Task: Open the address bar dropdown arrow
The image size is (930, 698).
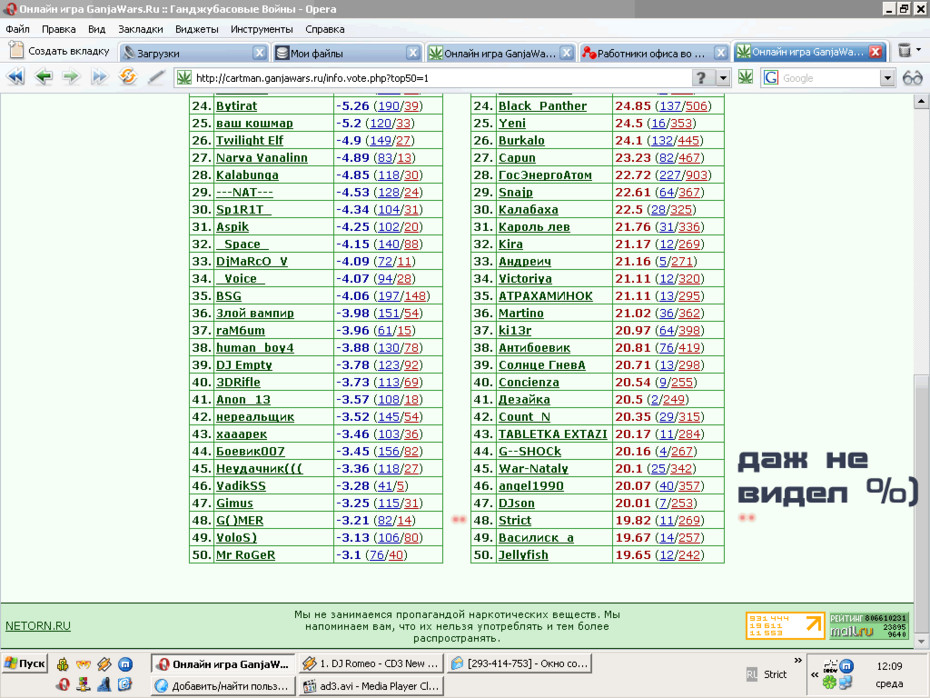Action: coord(723,78)
